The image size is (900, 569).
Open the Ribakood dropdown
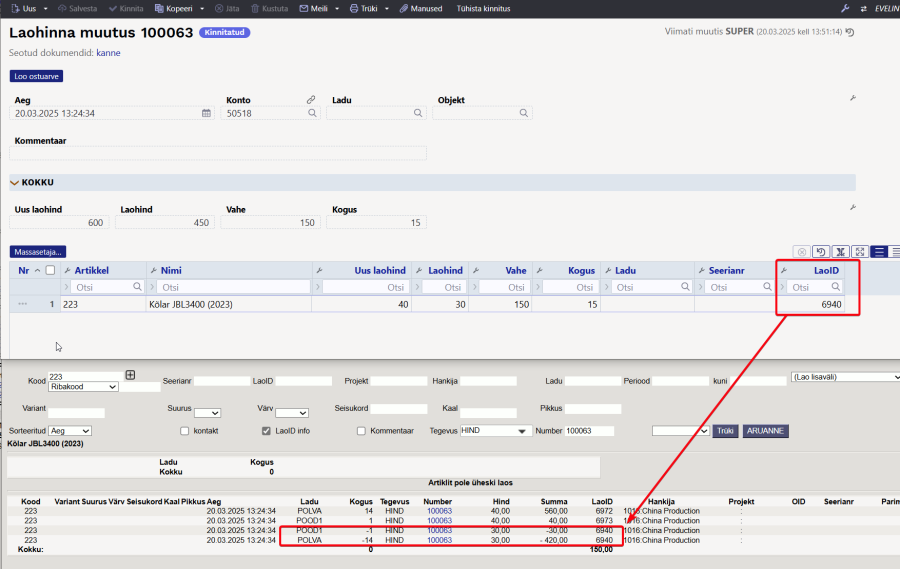[x=83, y=387]
